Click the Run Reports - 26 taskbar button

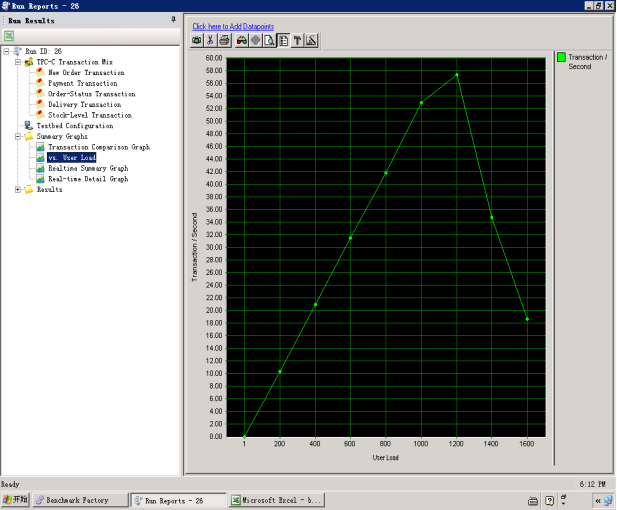coord(178,500)
